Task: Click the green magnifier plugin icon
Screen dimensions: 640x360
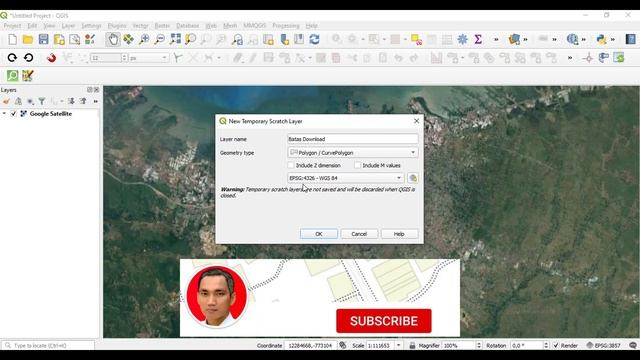Action: (x=13, y=76)
